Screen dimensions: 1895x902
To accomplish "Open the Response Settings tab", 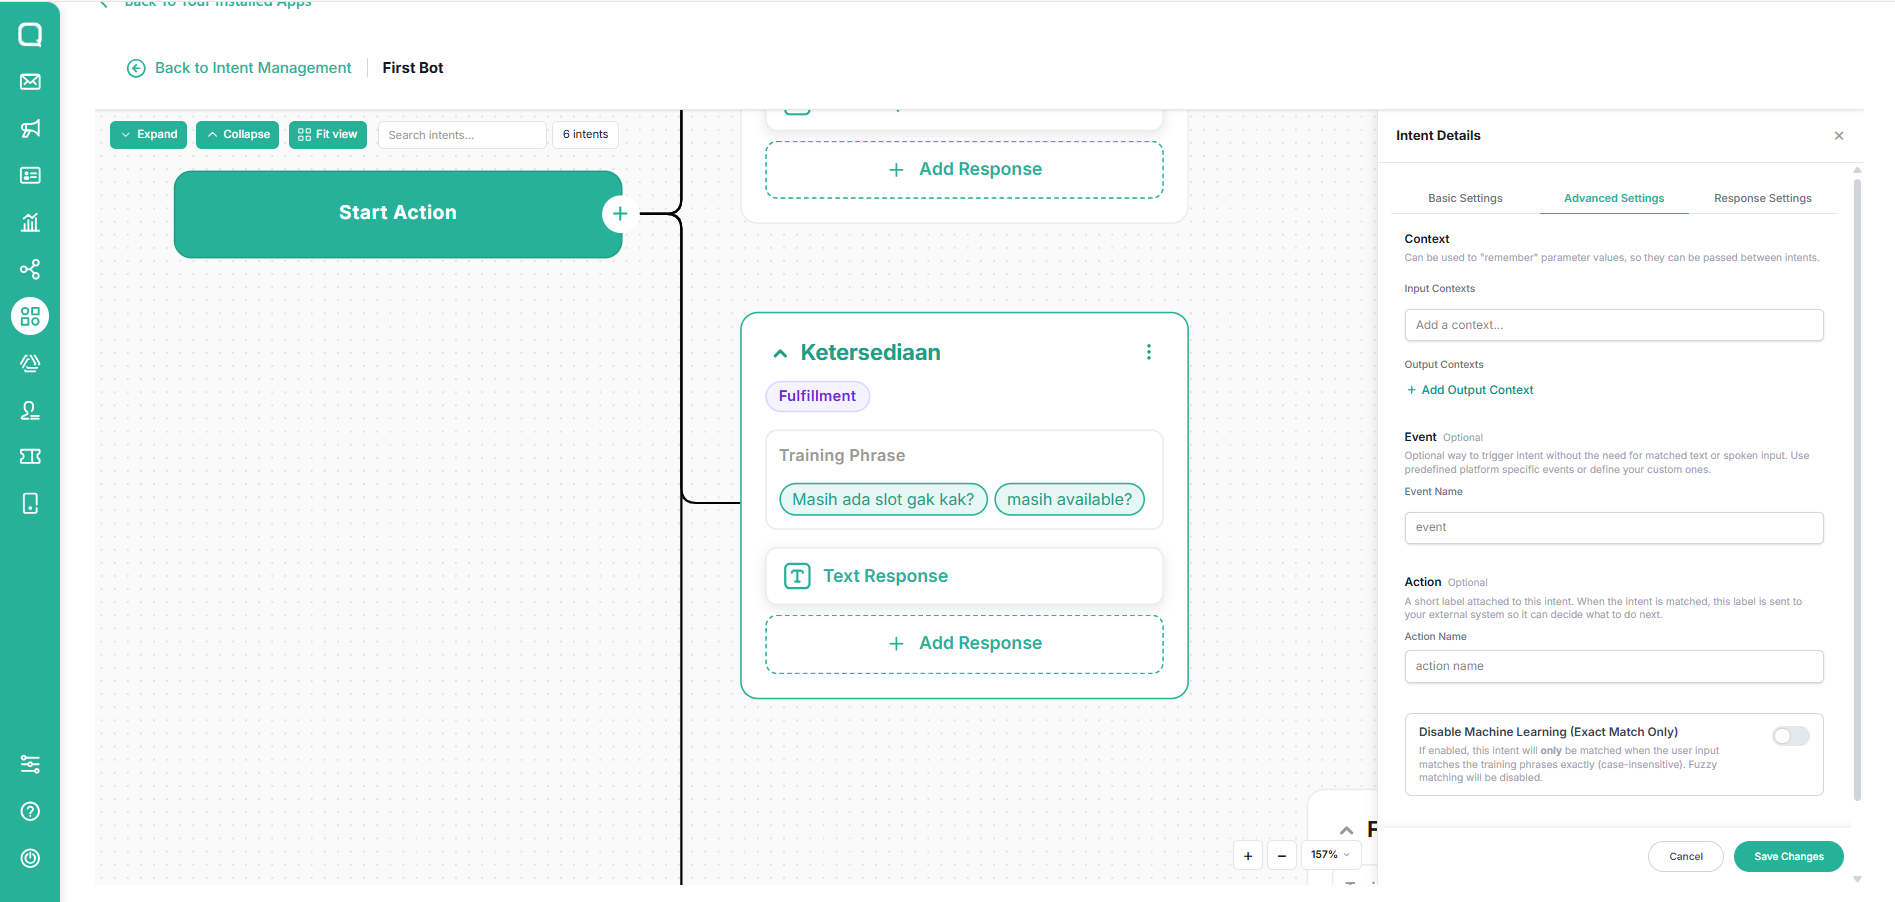I will (x=1763, y=198).
